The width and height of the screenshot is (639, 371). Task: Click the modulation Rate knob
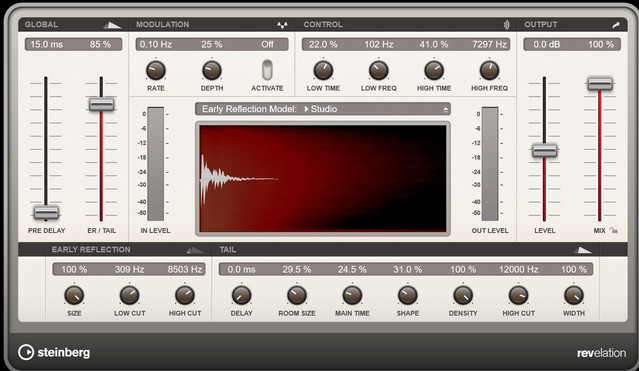click(156, 70)
